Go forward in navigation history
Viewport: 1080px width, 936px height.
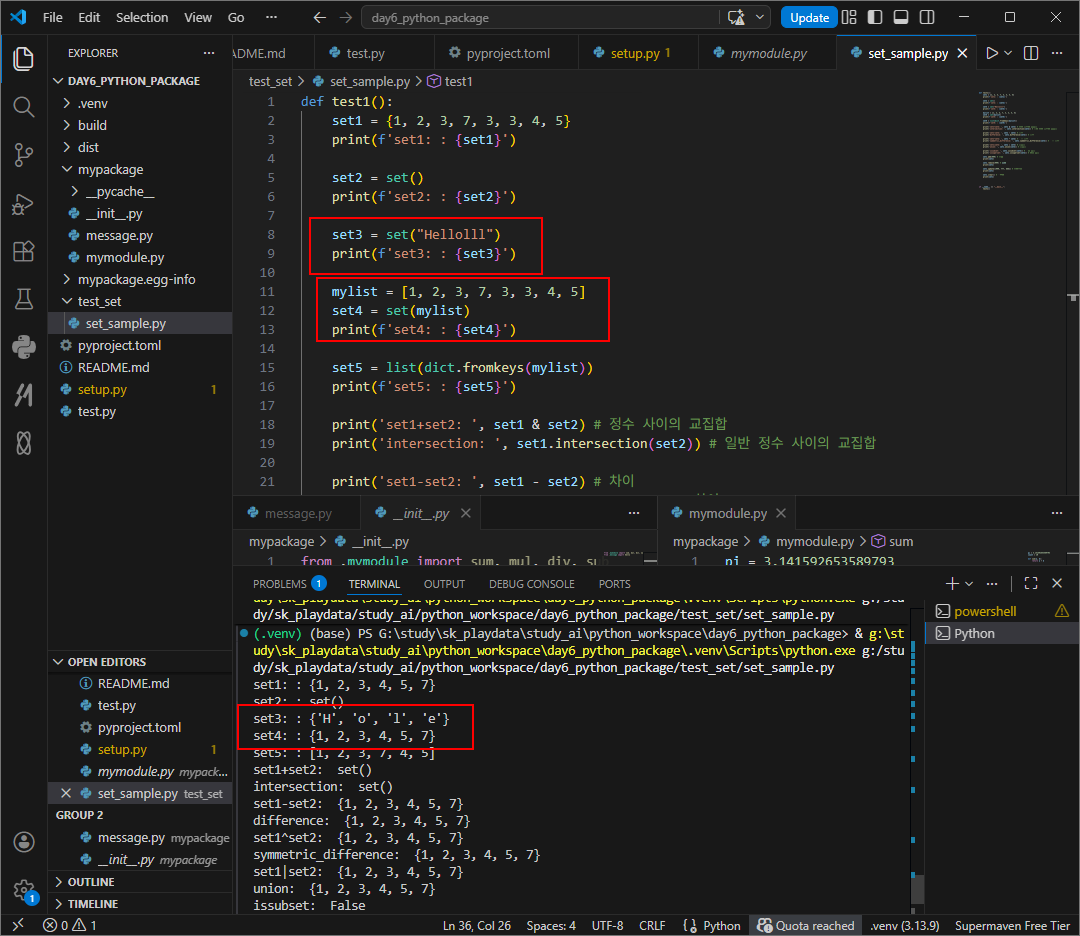[x=346, y=17]
